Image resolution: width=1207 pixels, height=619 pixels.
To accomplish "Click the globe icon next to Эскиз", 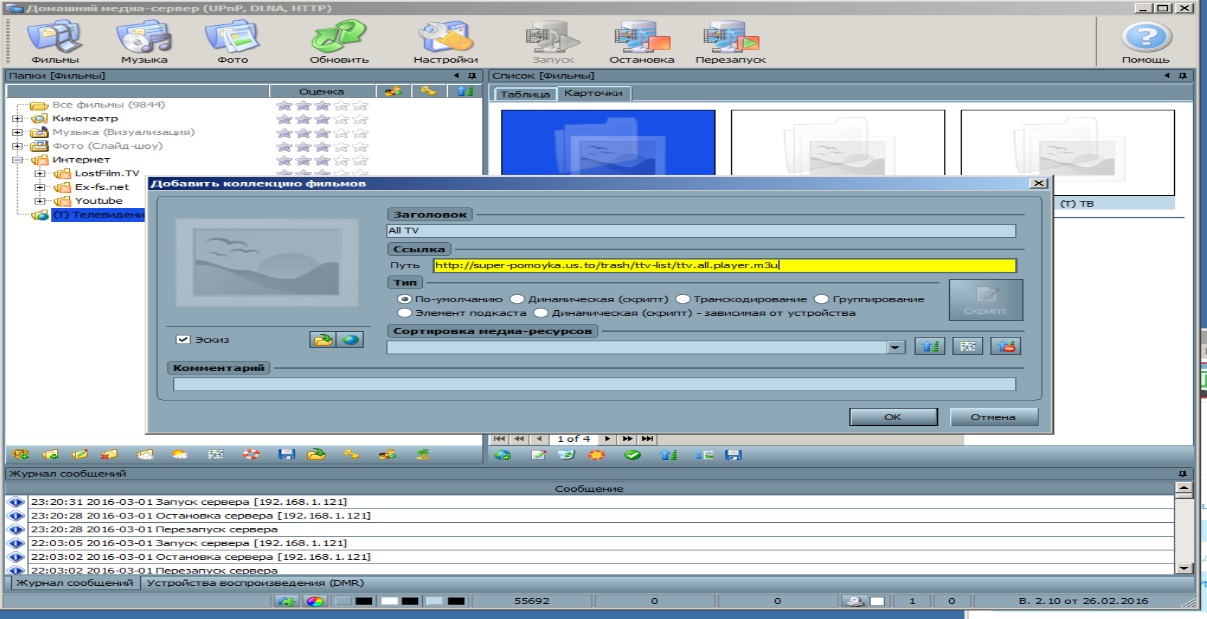I will (349, 340).
